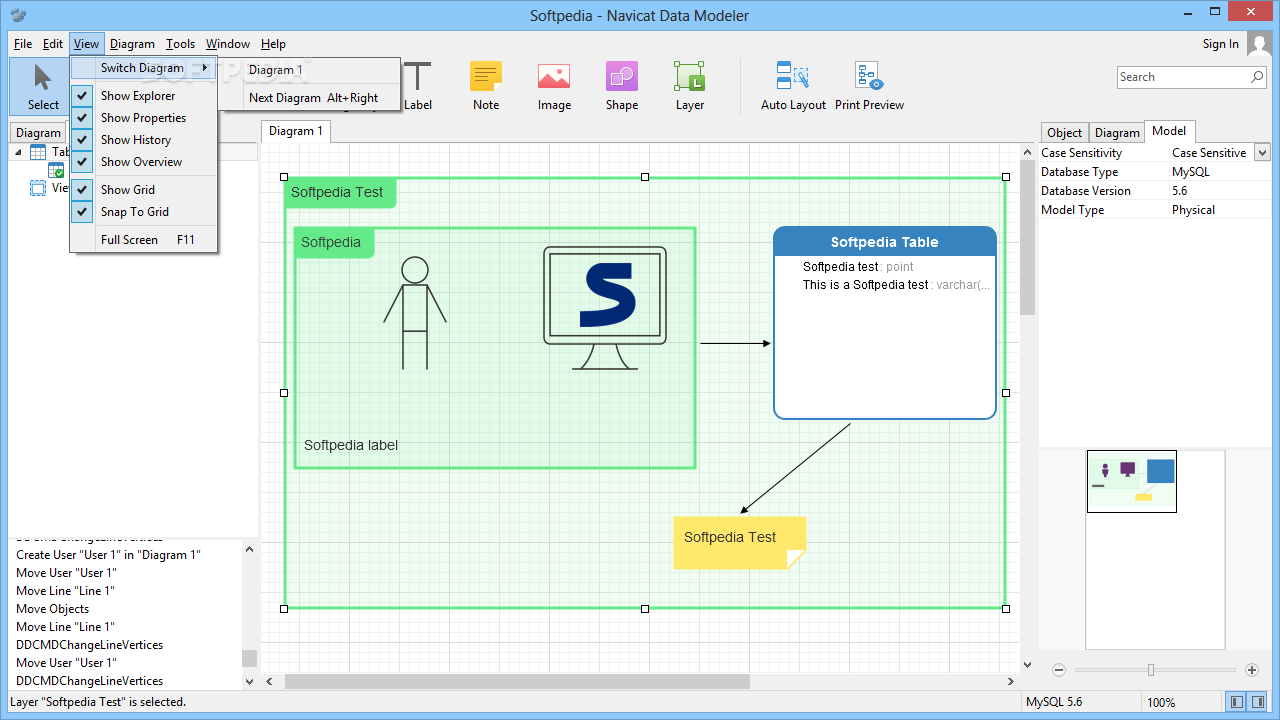Click into the Search input field
The height and width of the screenshot is (720, 1280).
pos(1183,77)
